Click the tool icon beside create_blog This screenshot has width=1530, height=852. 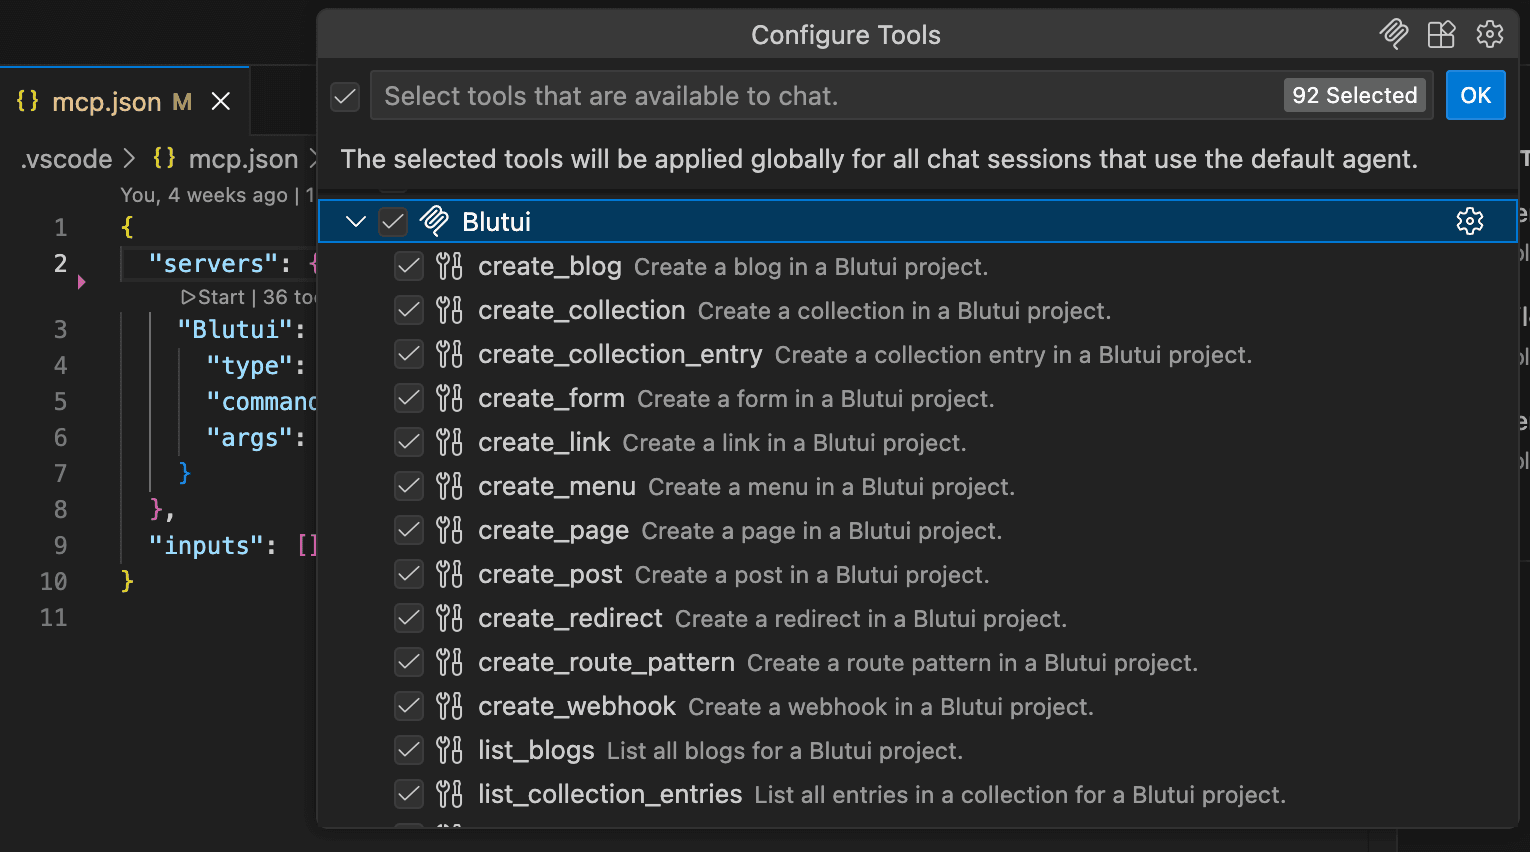[x=449, y=267]
